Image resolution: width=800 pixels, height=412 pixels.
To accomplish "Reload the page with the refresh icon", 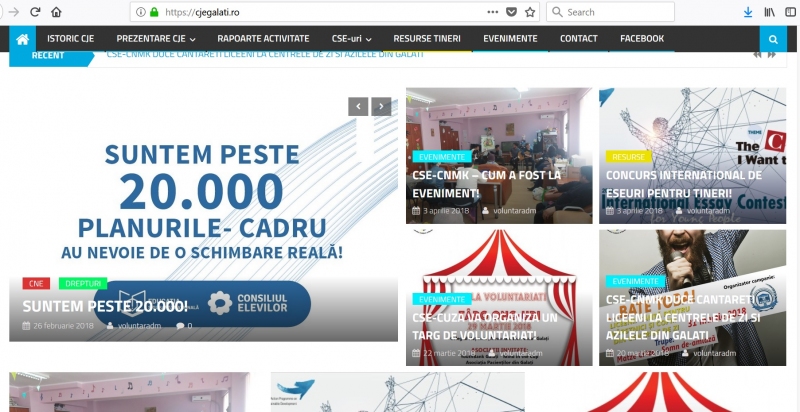I will tap(35, 12).
